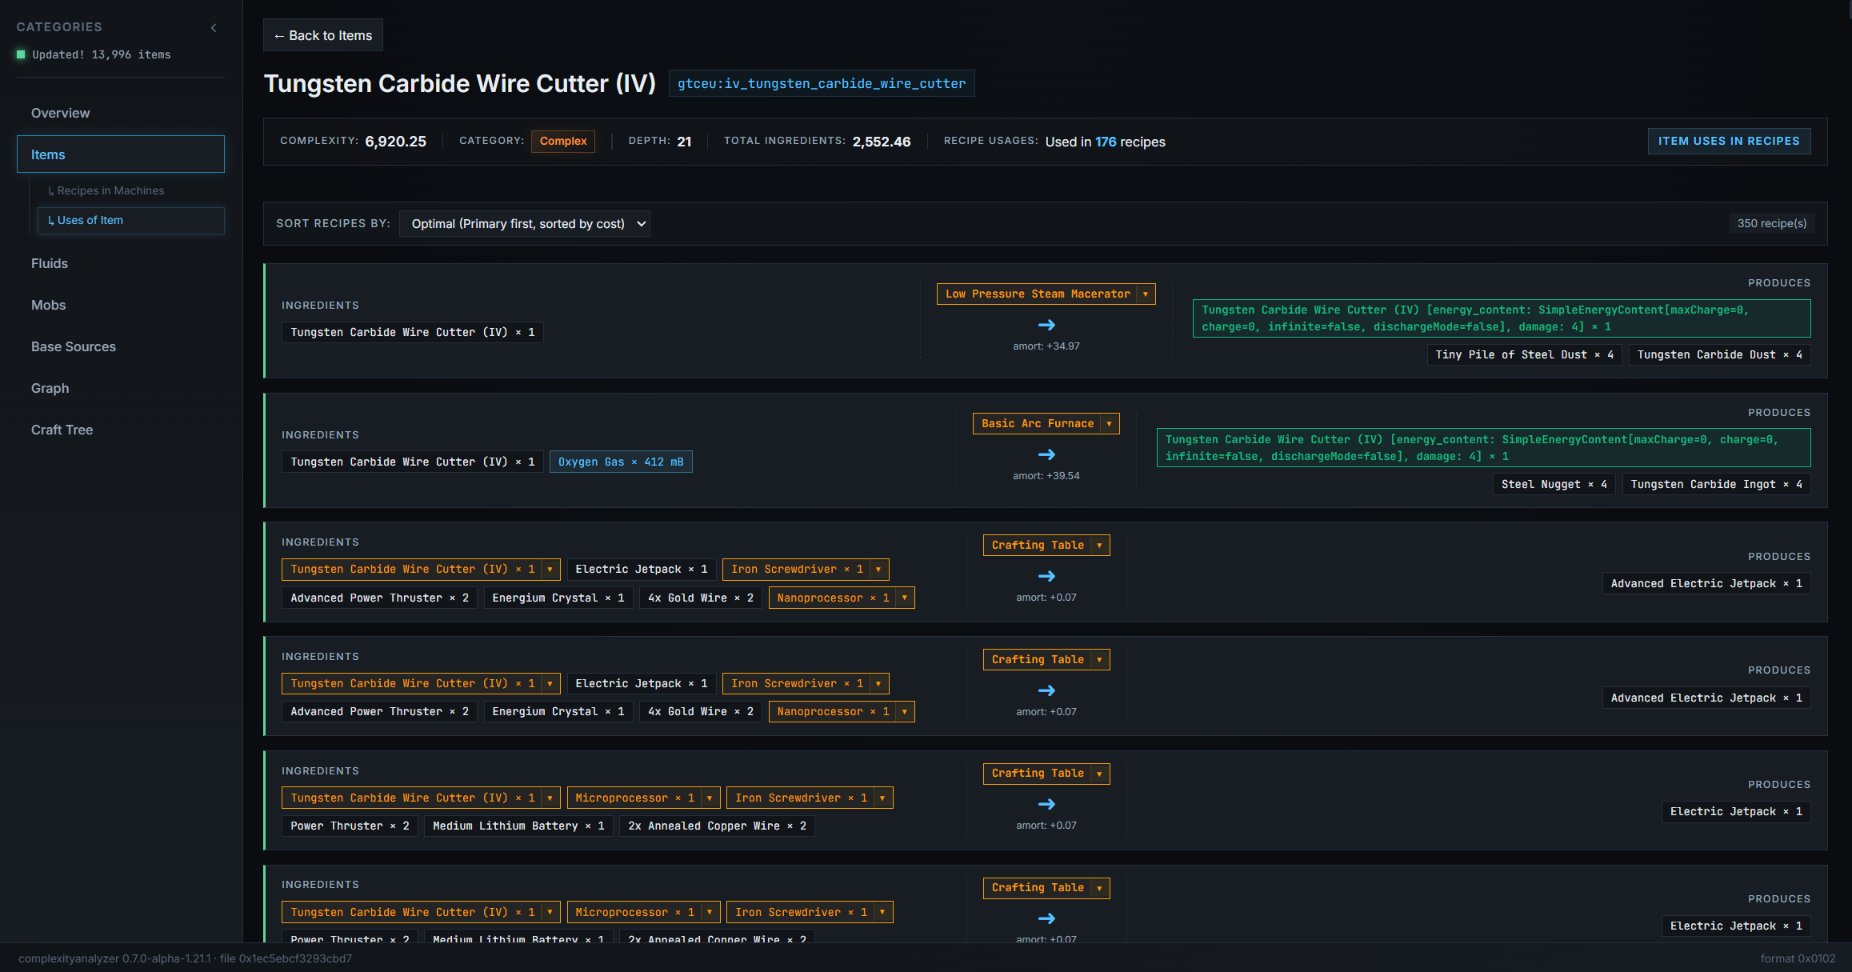Click the arrow icon in Low Pressure Steam Macerator recipe
The height and width of the screenshot is (972, 1852).
pos(1046,325)
